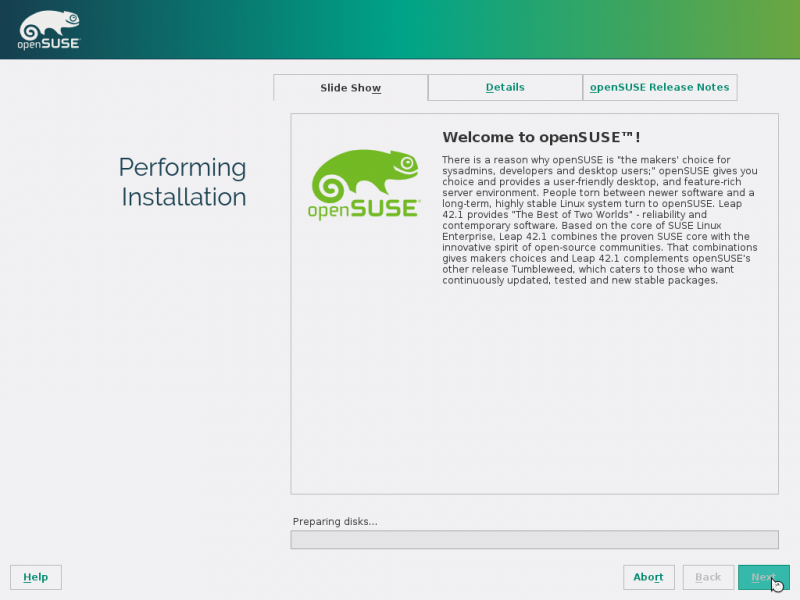This screenshot has height=600, width=800.
Task: Switch to the Slide Show tab
Action: point(350,88)
